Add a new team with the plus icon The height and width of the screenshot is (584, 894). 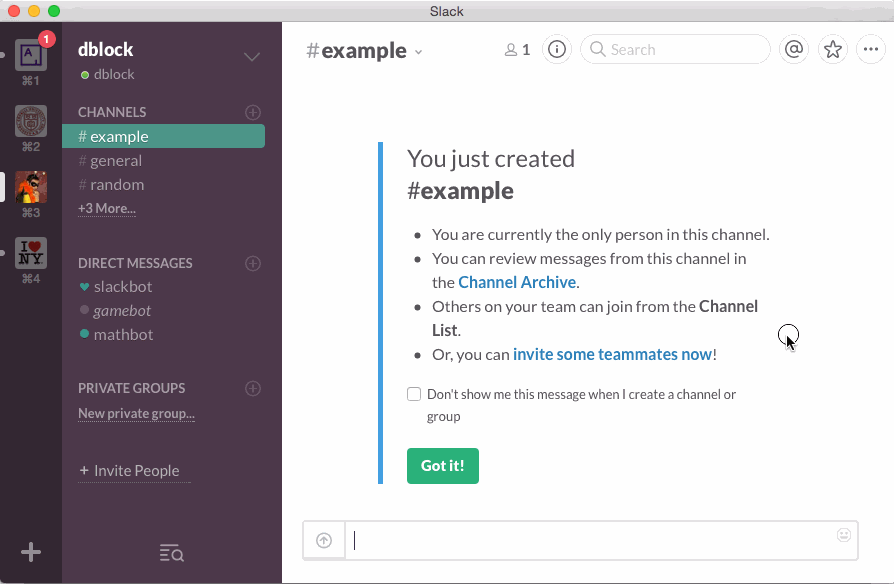click(31, 551)
